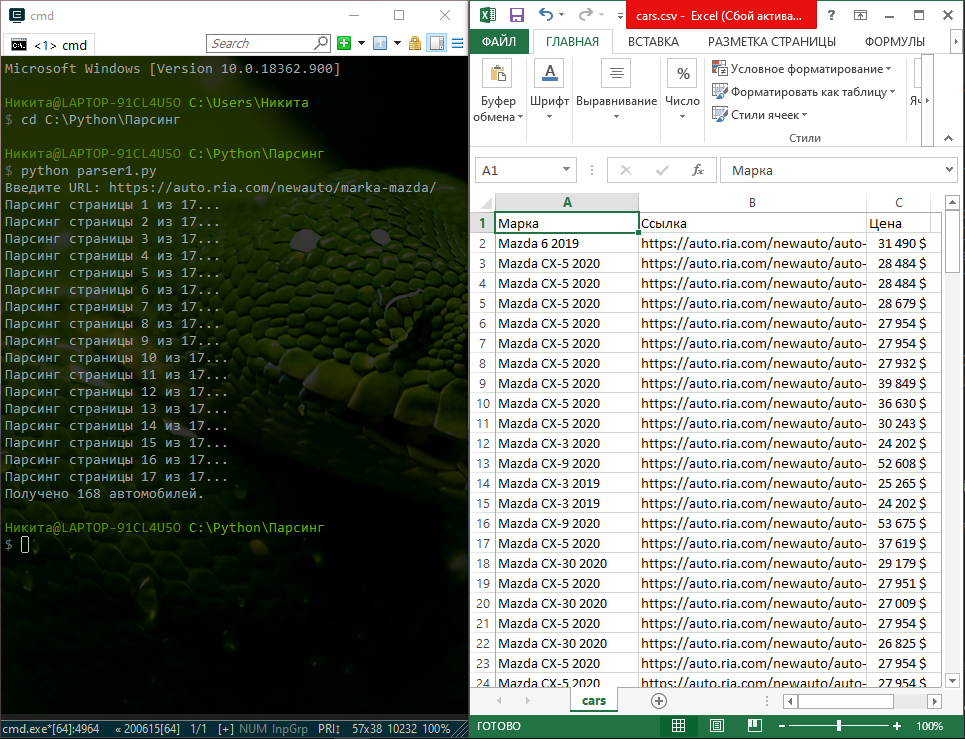Viewport: 965px width, 739px height.
Task: Switch to Normal view in status bar
Action: [x=678, y=725]
